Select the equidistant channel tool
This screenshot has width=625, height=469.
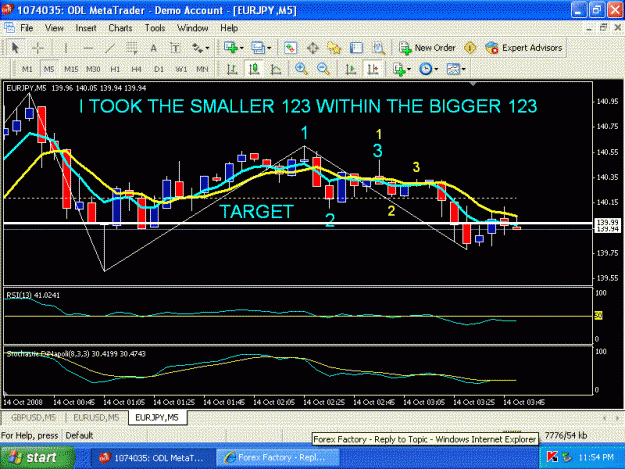pyautogui.click(x=132, y=48)
